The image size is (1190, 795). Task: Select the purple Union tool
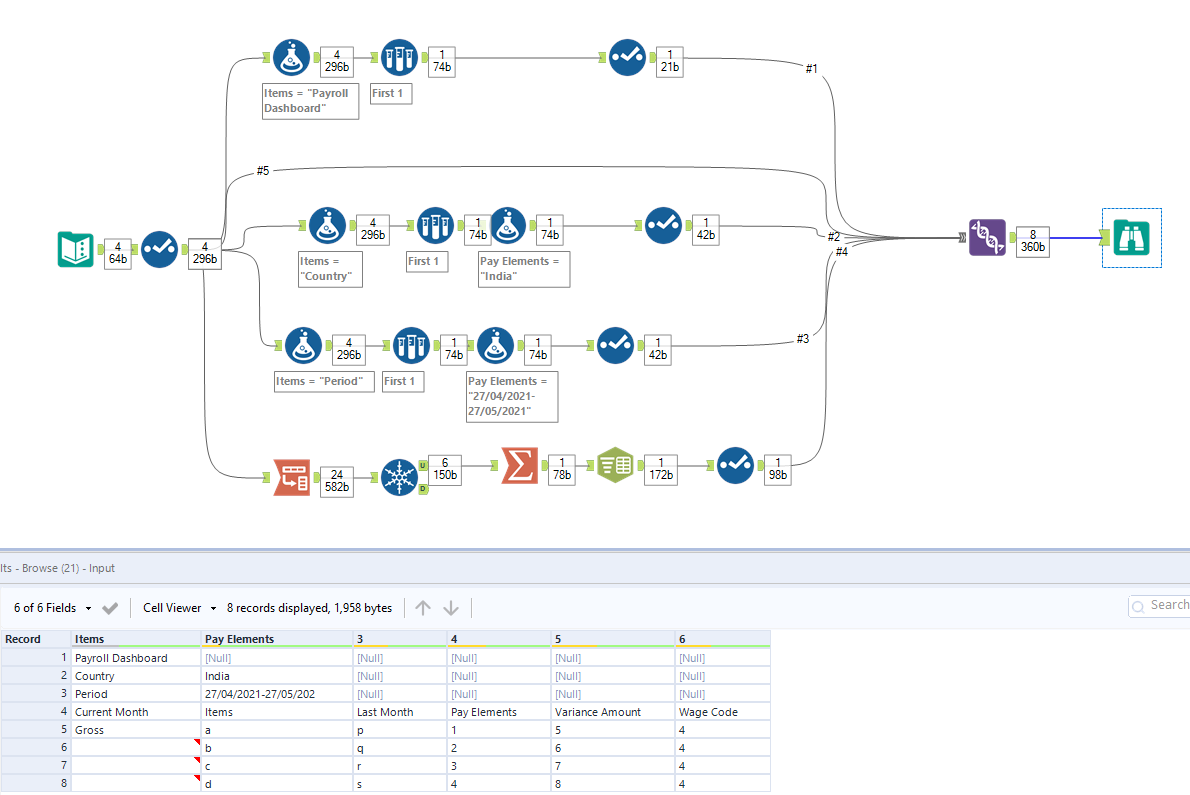(987, 238)
